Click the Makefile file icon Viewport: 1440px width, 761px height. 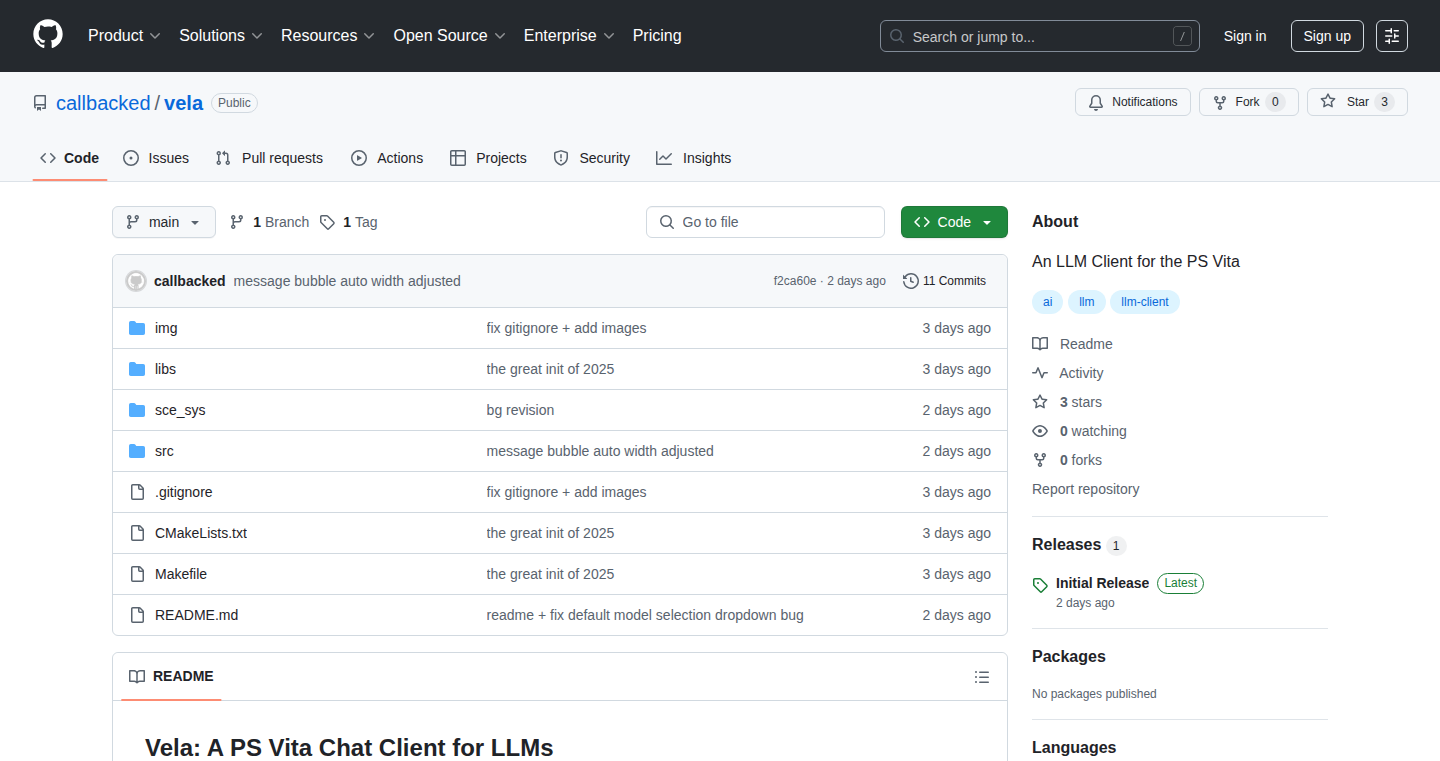[137, 574]
